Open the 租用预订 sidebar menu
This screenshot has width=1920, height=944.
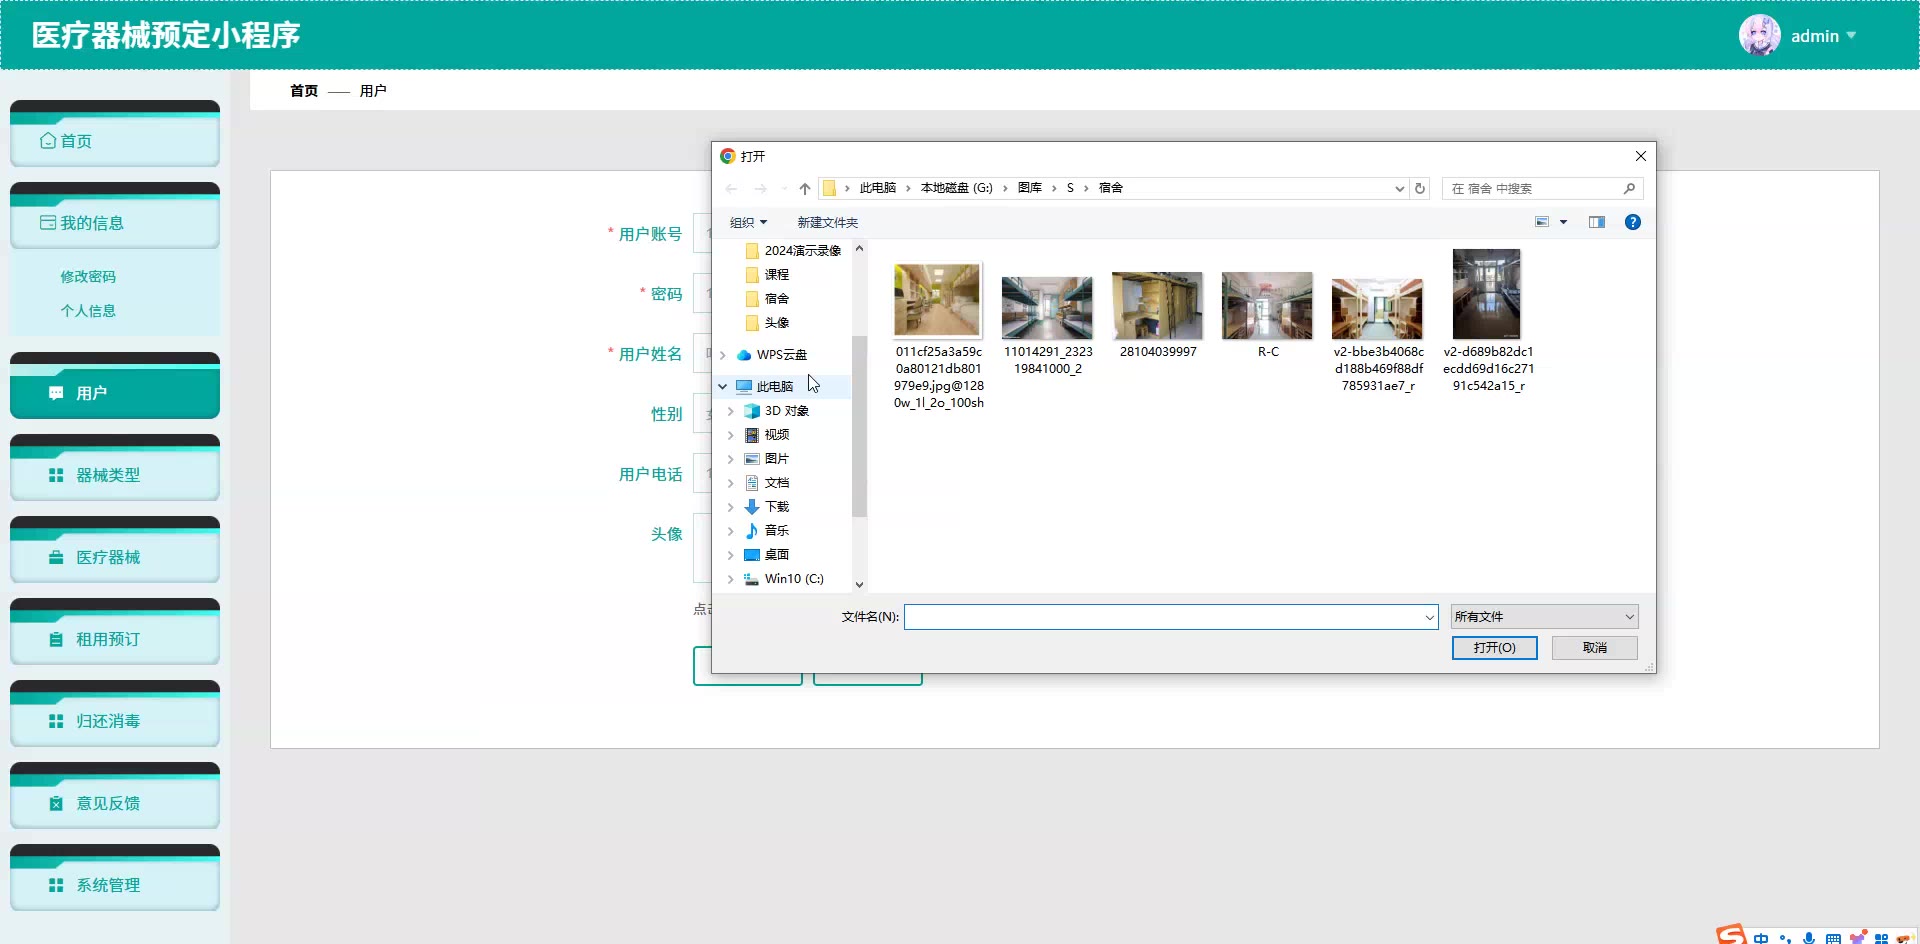(115, 632)
